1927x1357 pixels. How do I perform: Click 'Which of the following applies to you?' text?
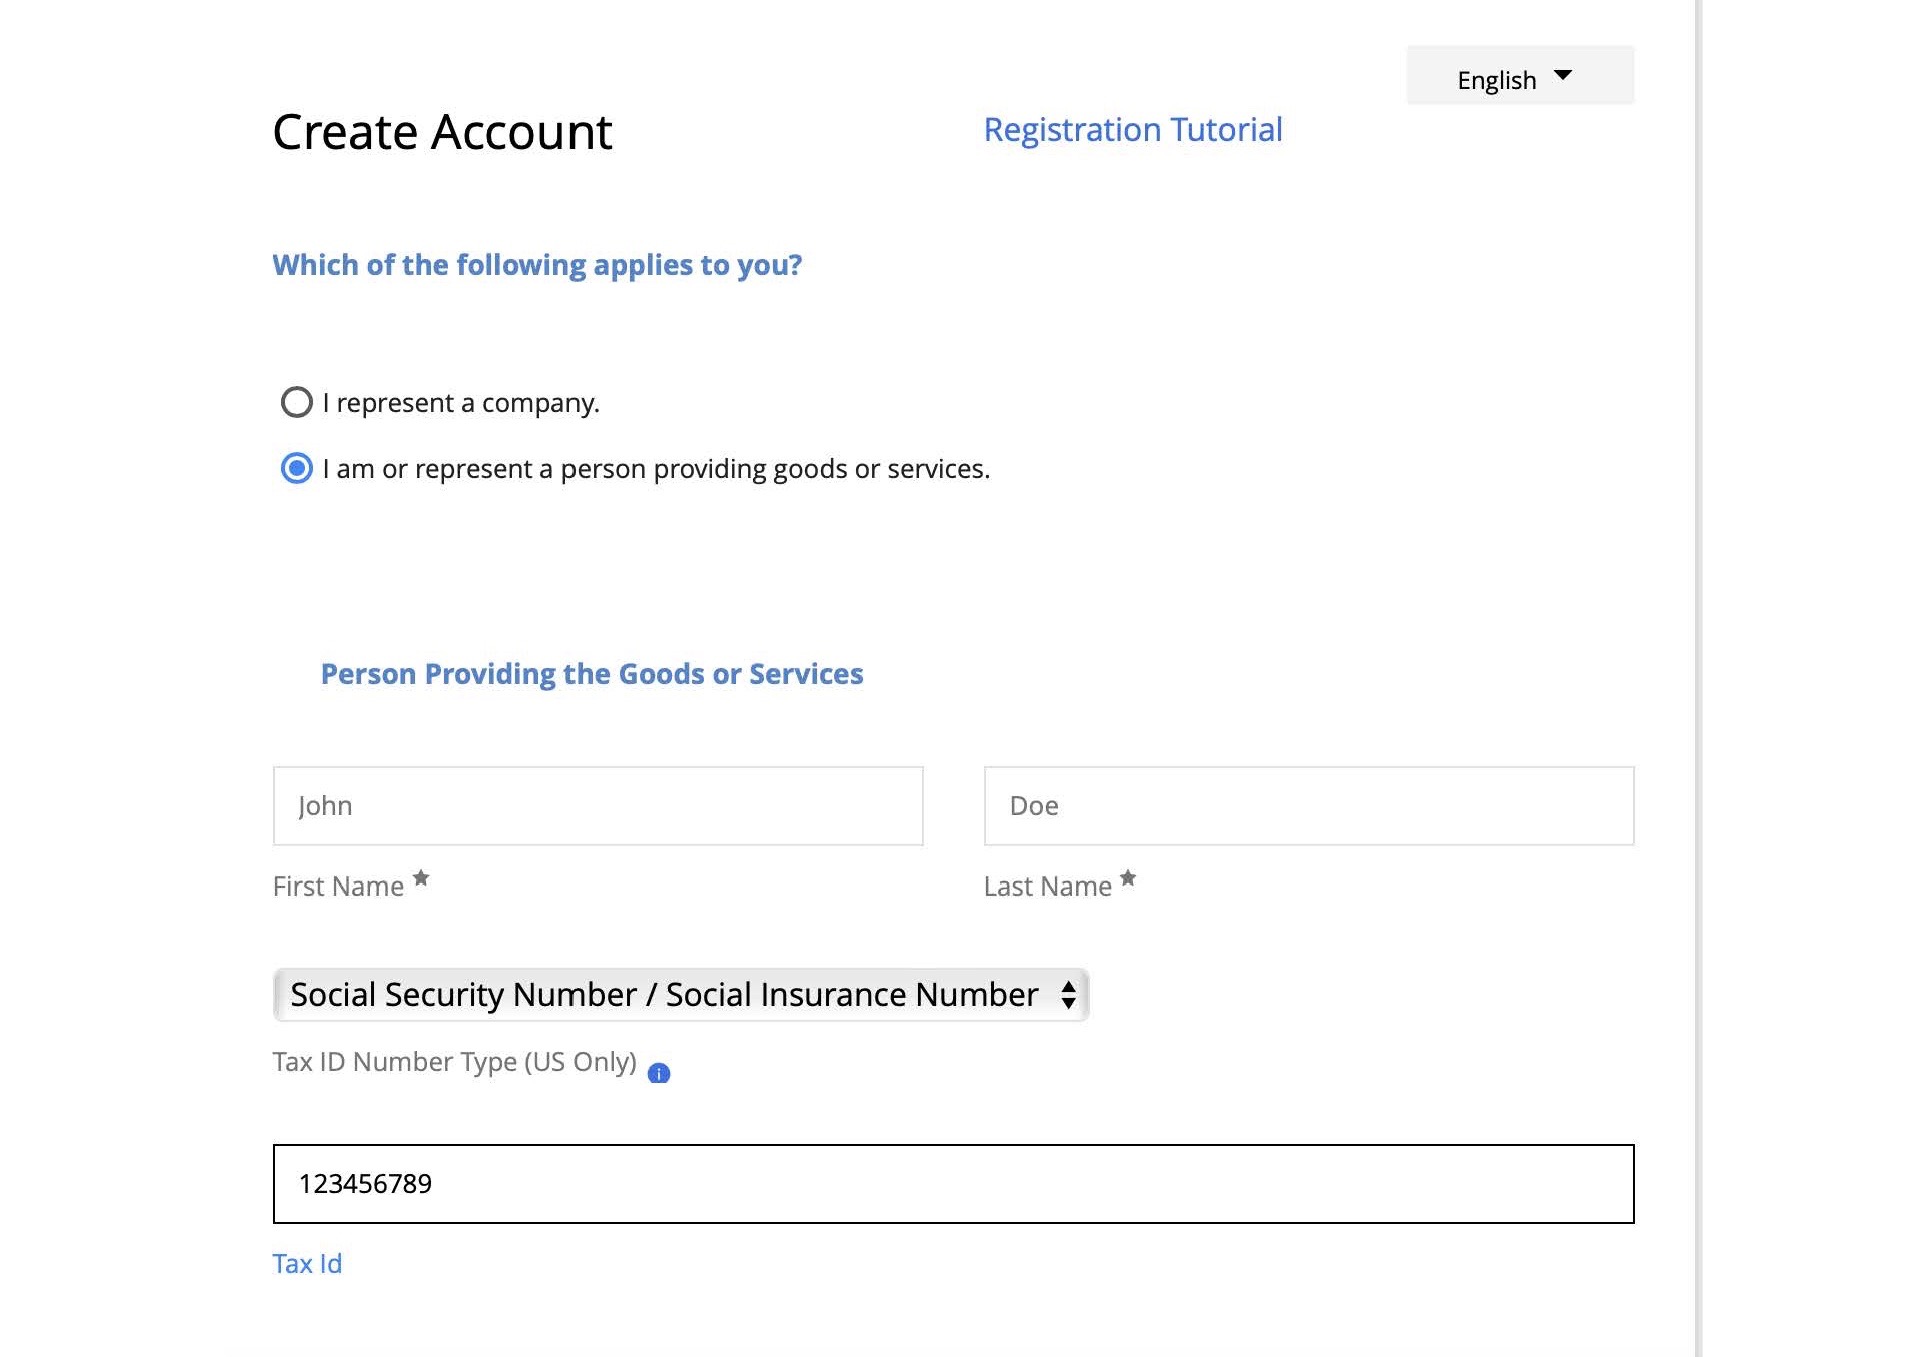point(537,265)
